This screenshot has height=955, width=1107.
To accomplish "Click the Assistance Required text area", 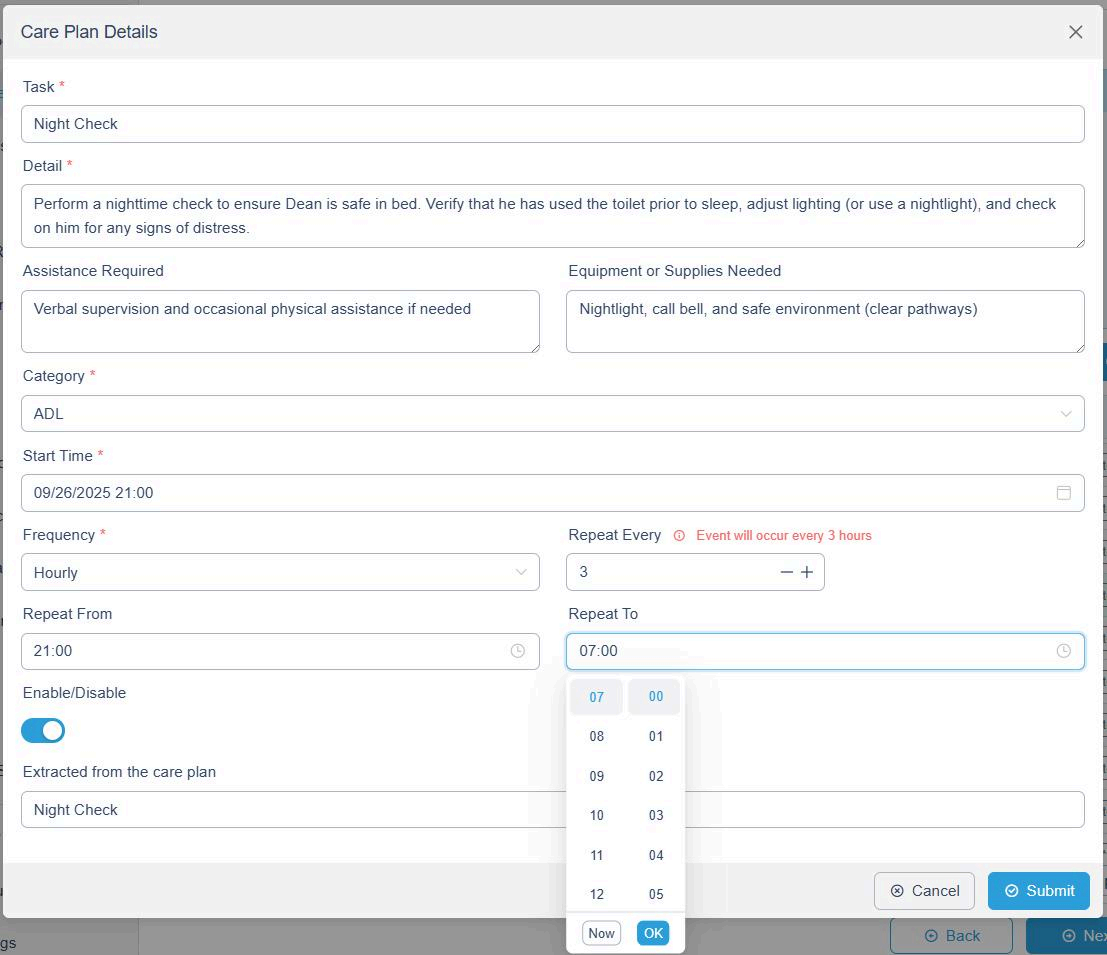I will click(280, 321).
